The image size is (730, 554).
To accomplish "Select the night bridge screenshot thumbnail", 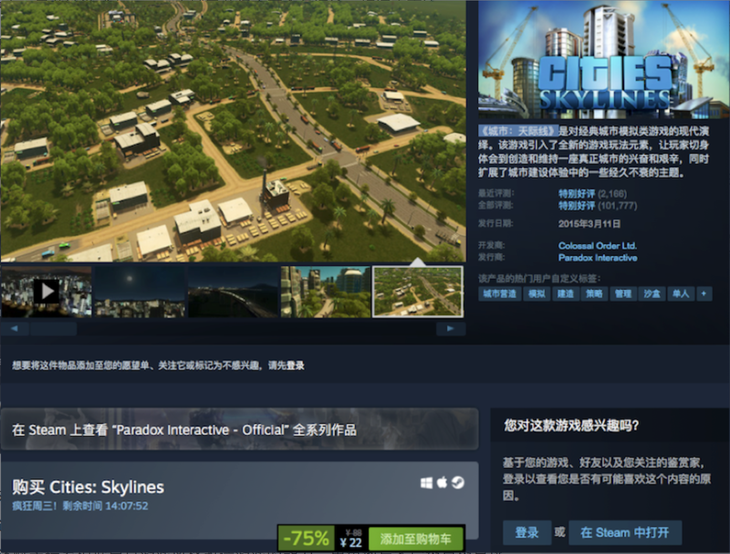I will pyautogui.click(x=233, y=292).
